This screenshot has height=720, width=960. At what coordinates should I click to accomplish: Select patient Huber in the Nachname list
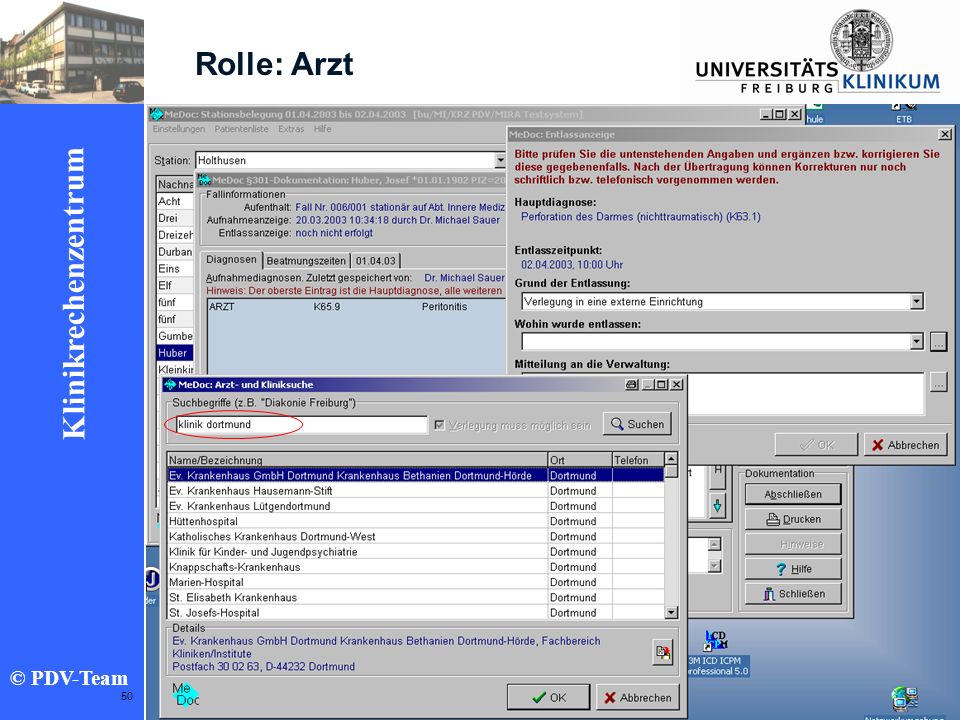click(x=175, y=353)
